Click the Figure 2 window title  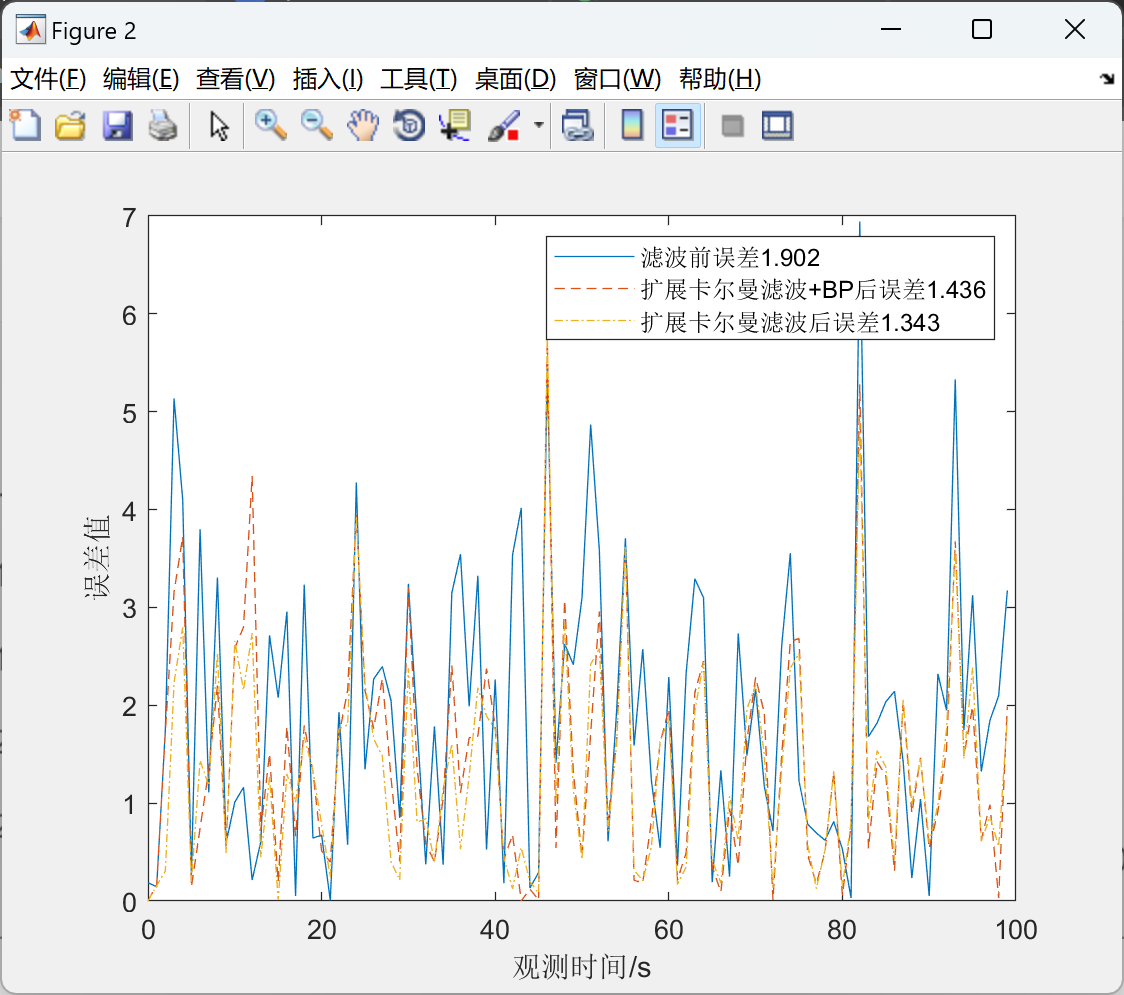93,31
